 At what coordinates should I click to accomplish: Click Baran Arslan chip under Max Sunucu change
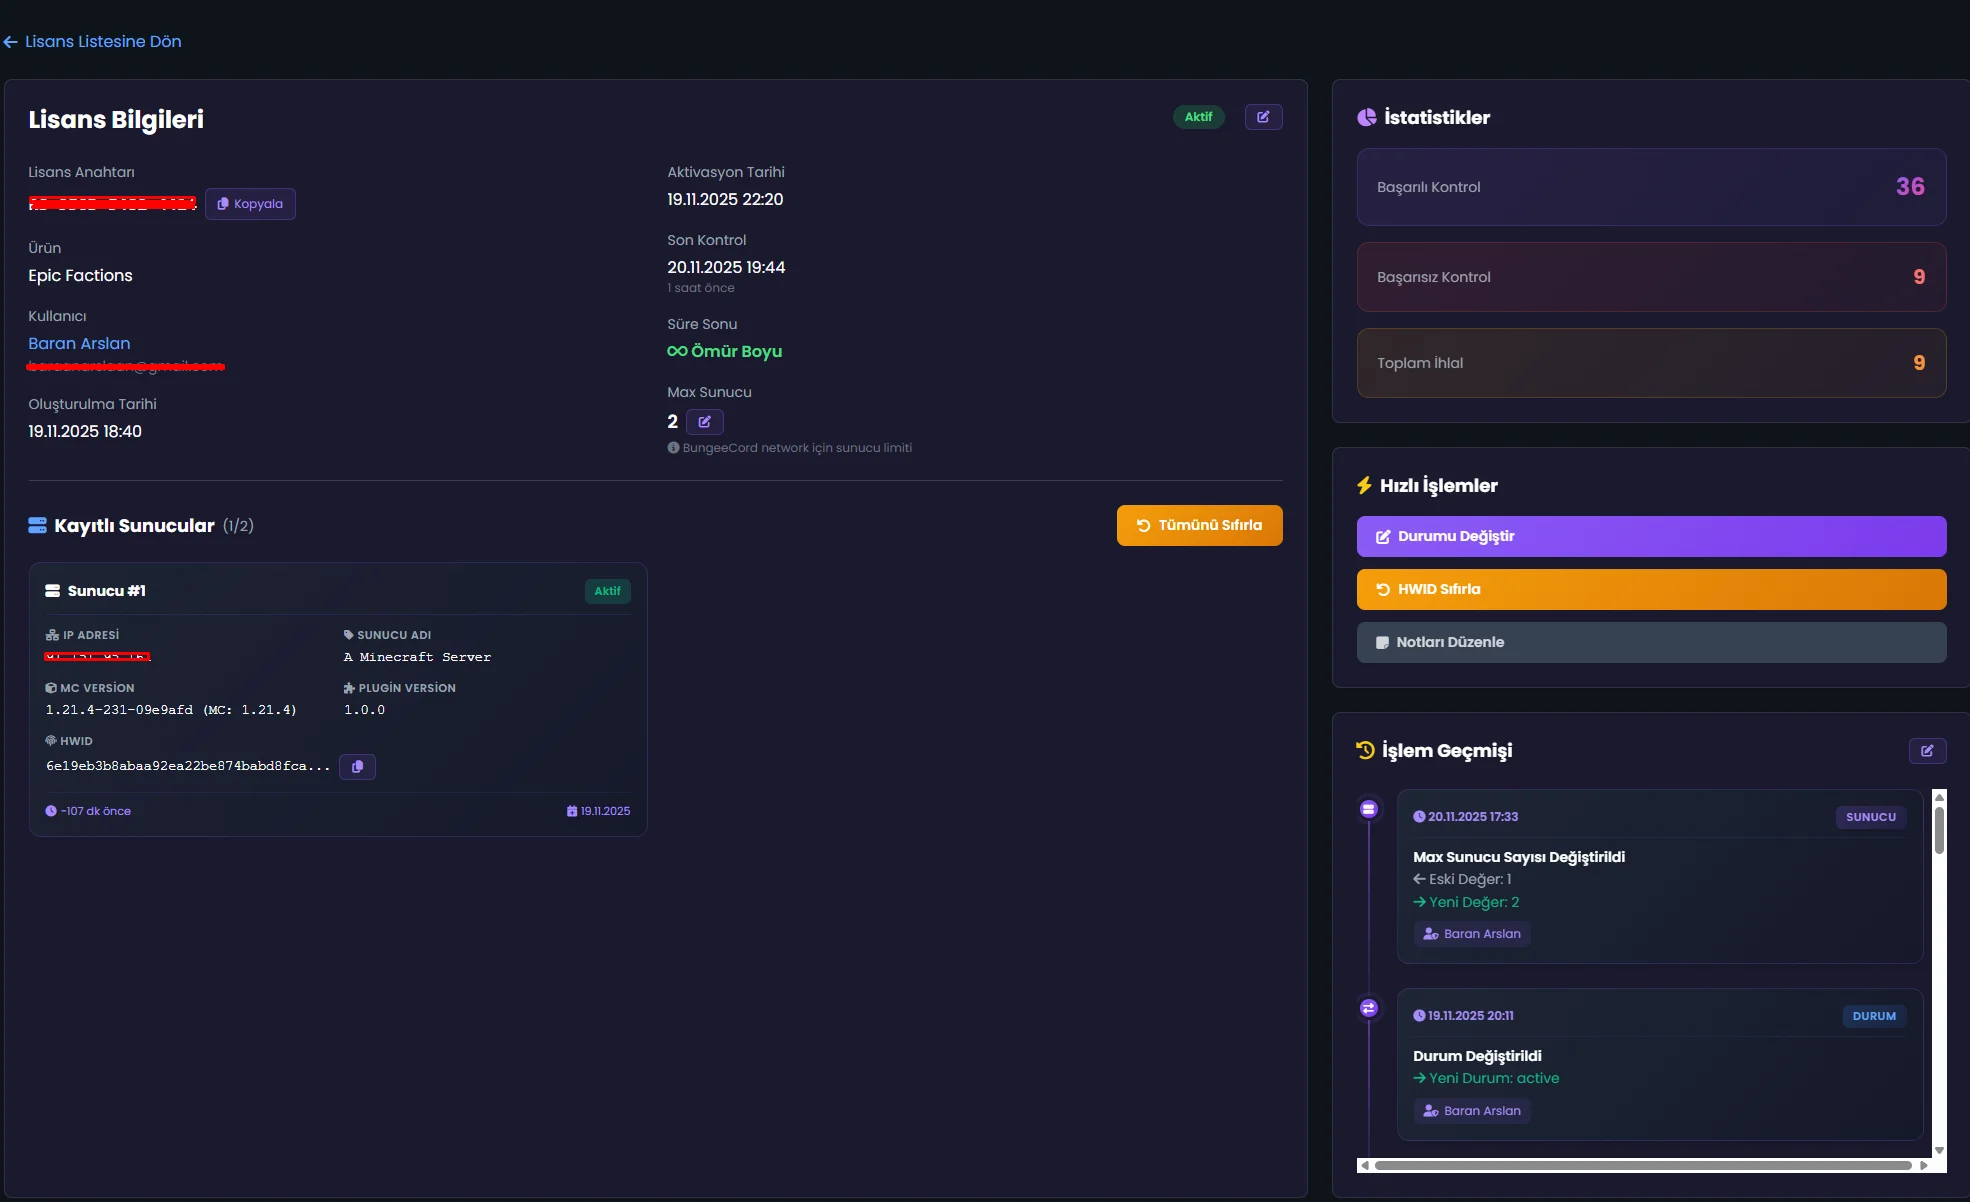coord(1472,934)
